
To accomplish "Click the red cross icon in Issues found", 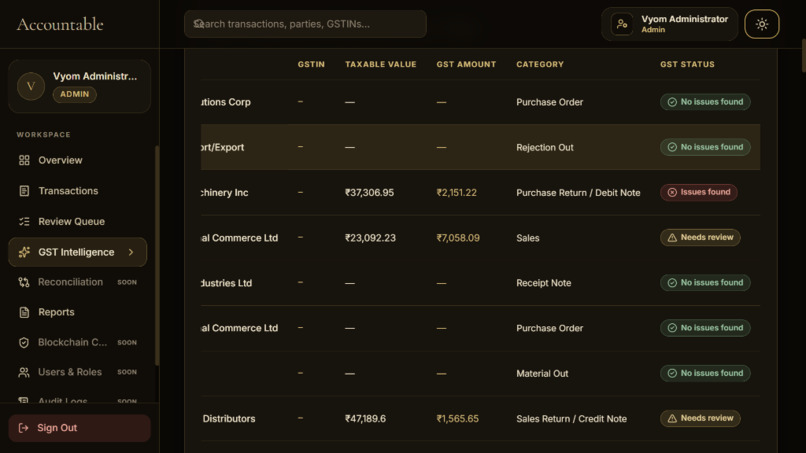I will [x=672, y=192].
